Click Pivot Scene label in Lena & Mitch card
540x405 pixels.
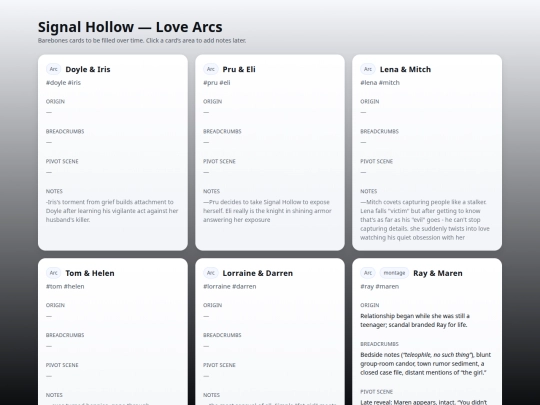(x=376, y=162)
